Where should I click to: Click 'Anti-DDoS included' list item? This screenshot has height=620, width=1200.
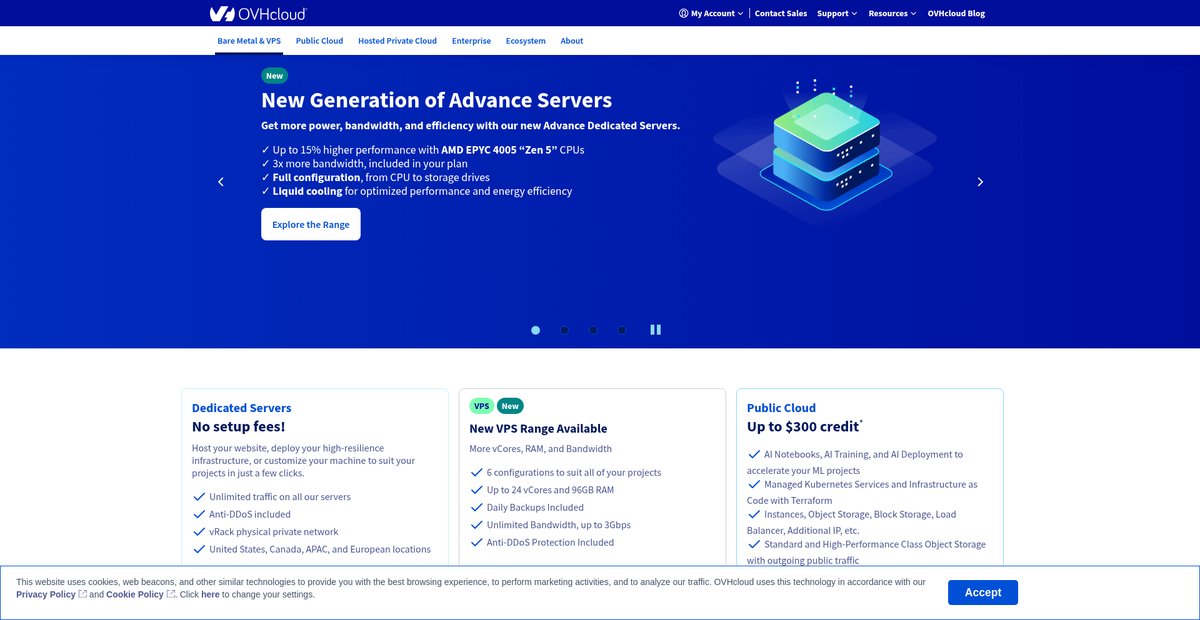(250, 514)
